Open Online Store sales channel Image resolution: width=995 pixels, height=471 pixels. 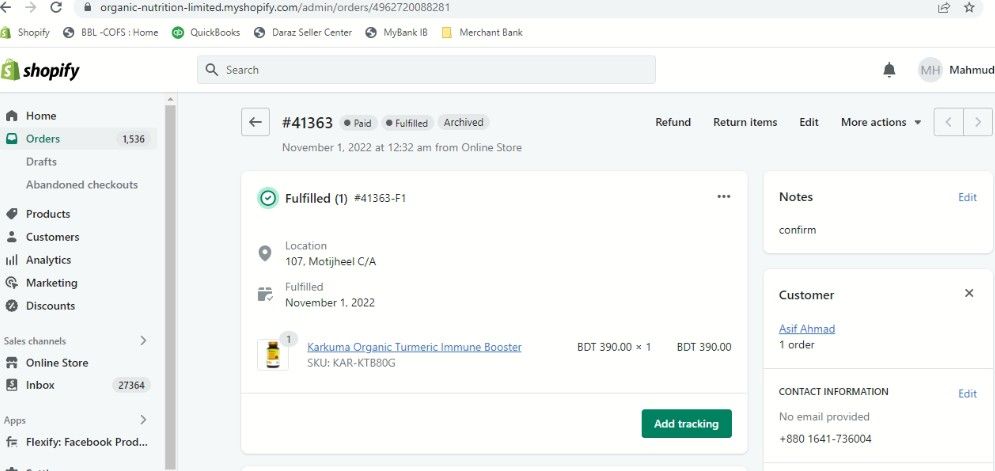[x=56, y=363]
